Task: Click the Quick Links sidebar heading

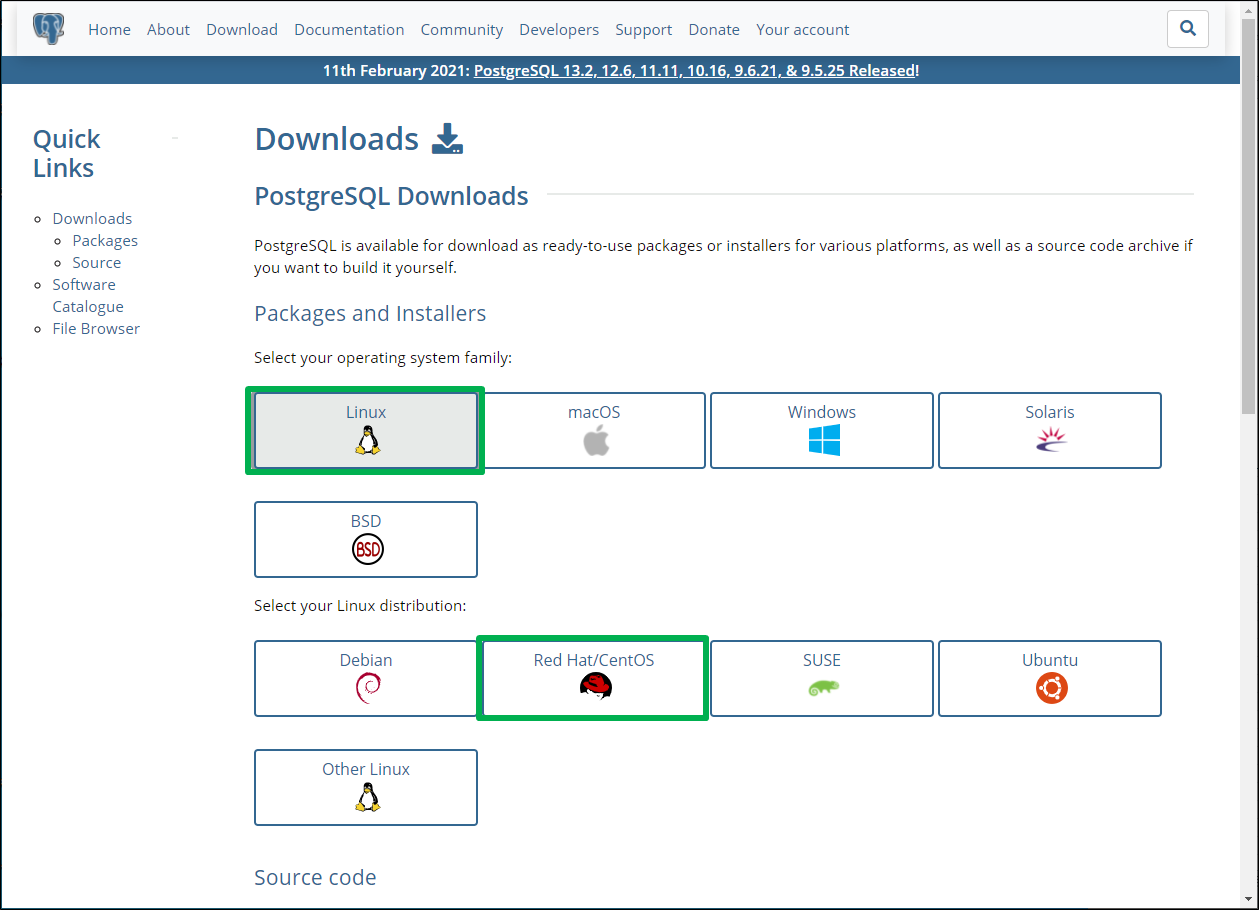Action: [67, 153]
